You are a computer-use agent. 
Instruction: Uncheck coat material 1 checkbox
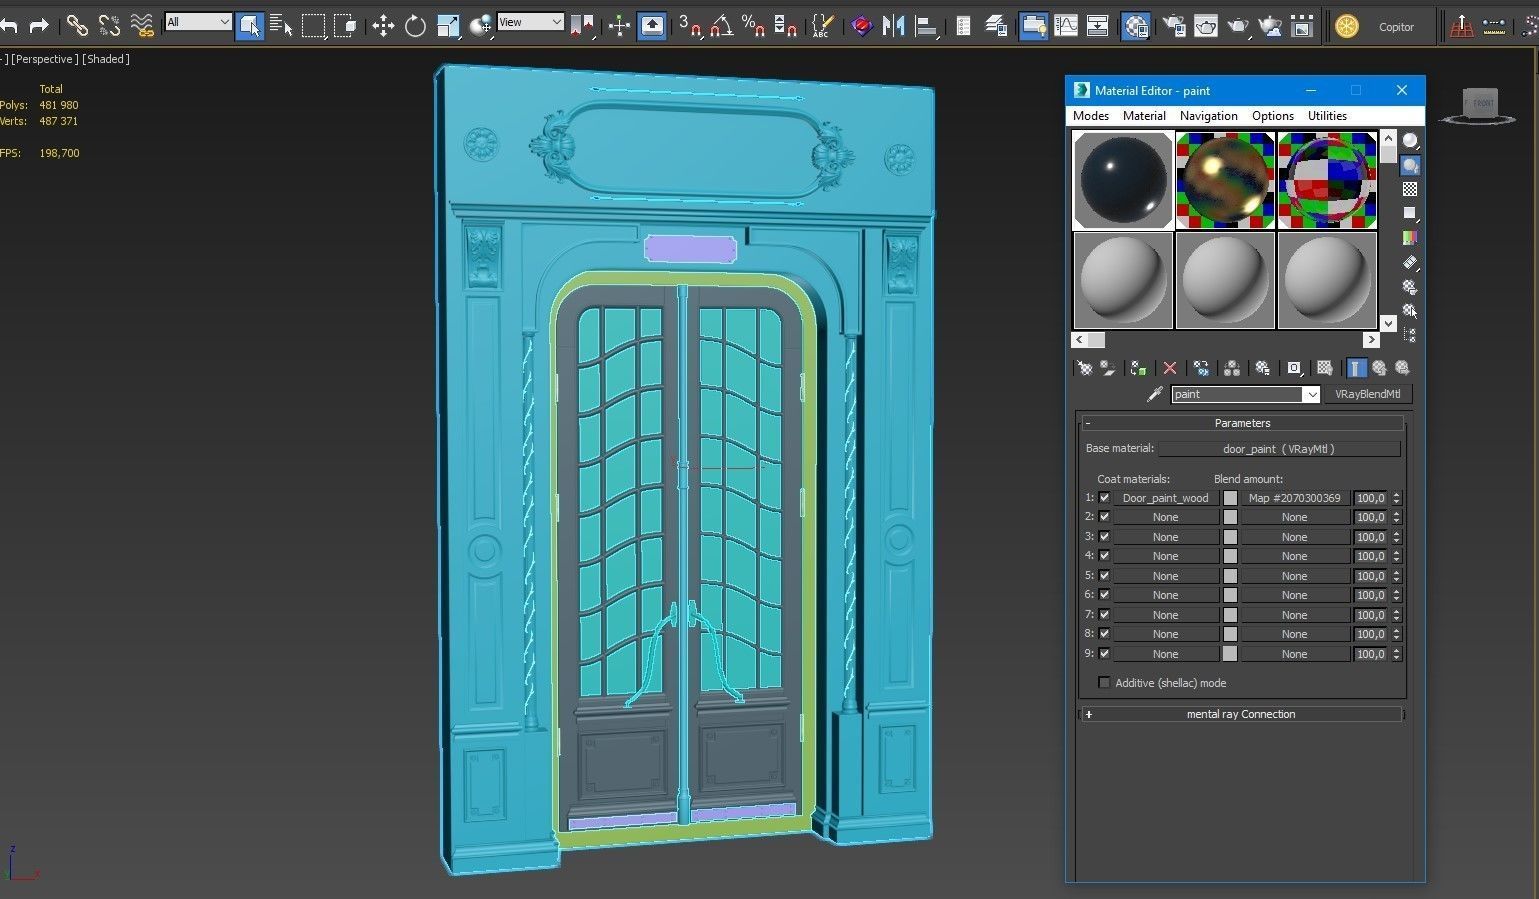pos(1104,498)
